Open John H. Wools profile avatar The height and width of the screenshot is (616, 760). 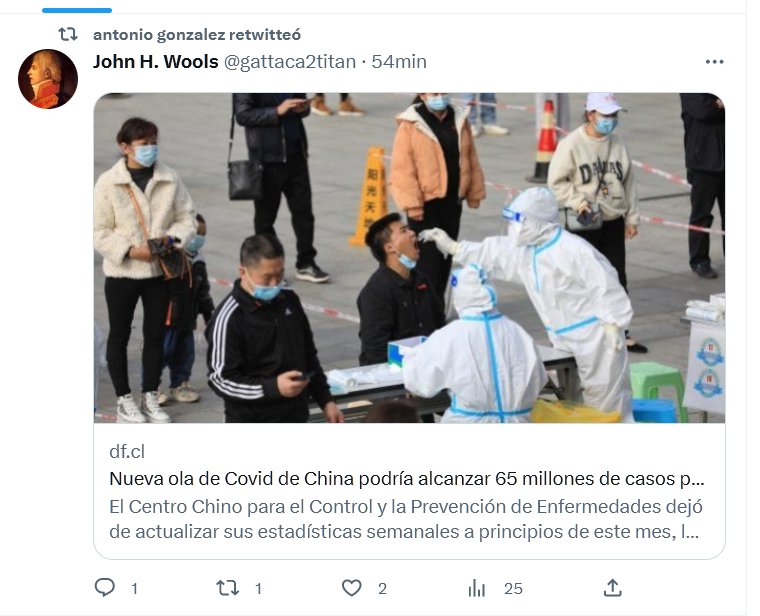(x=48, y=79)
